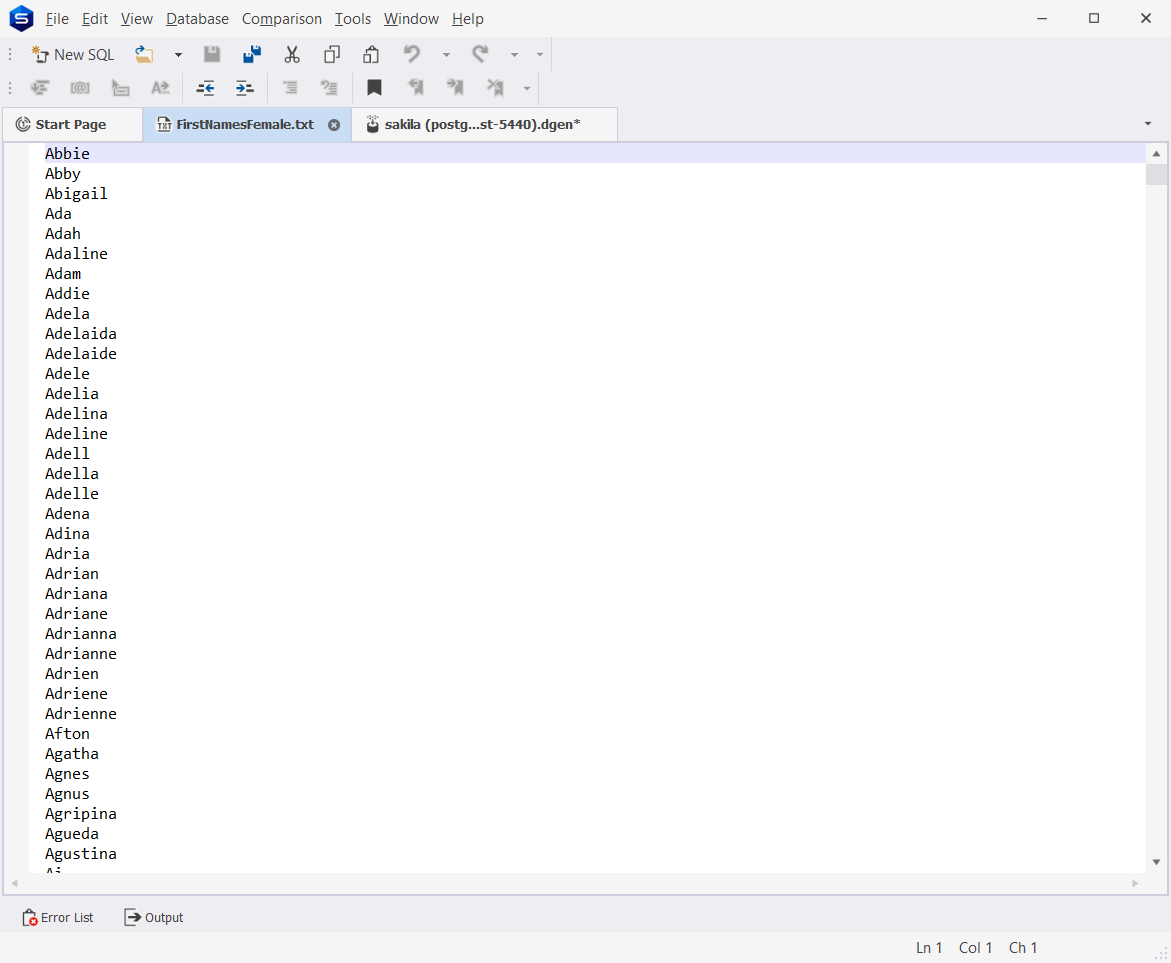This screenshot has height=963, width=1171.
Task: Expand the Redo history dropdown
Action: (x=514, y=55)
